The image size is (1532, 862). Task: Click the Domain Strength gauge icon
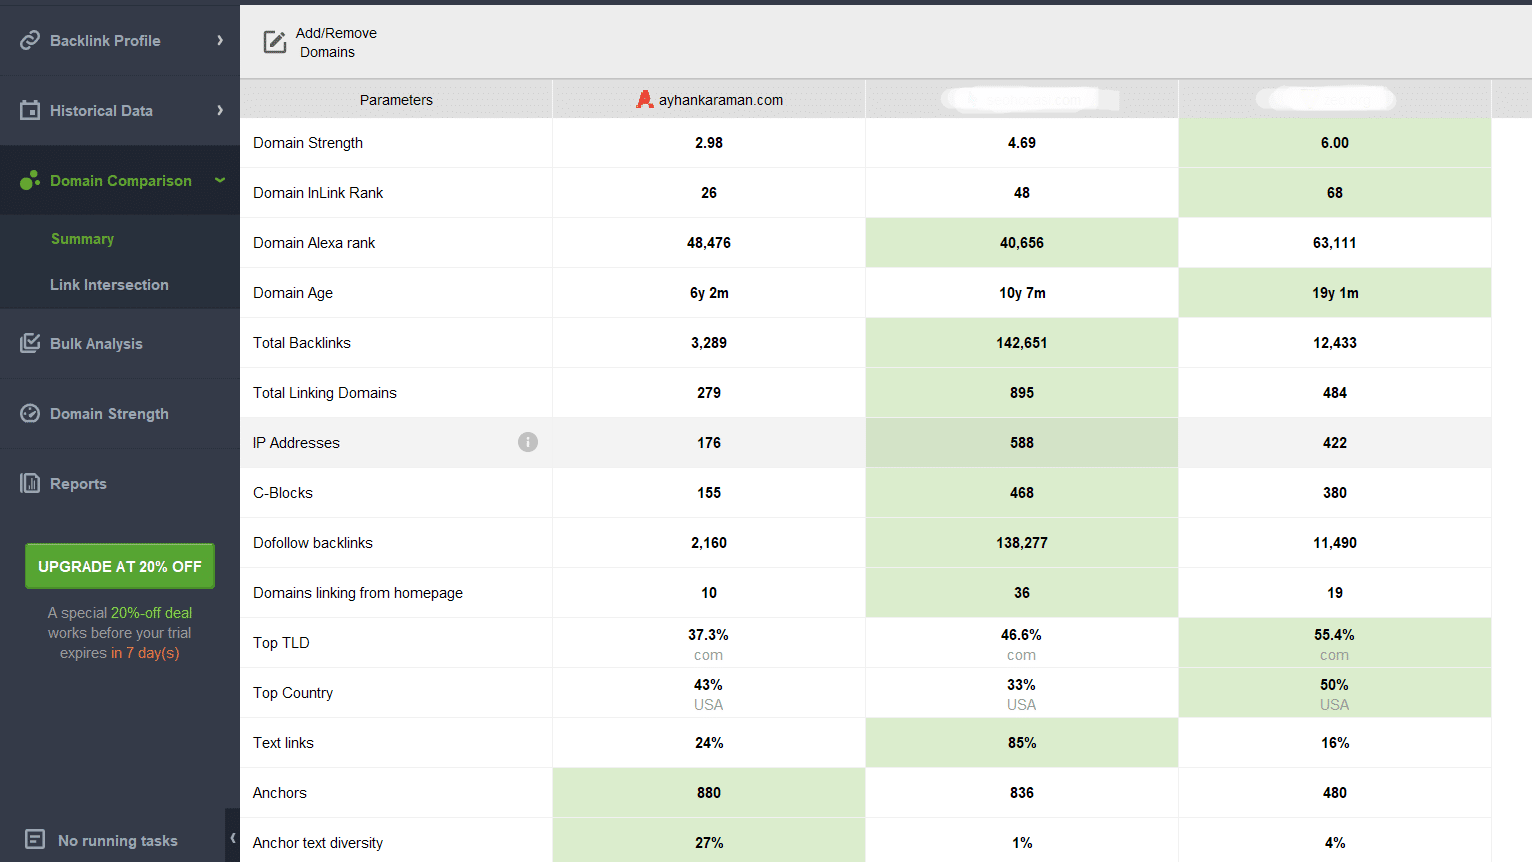(30, 413)
